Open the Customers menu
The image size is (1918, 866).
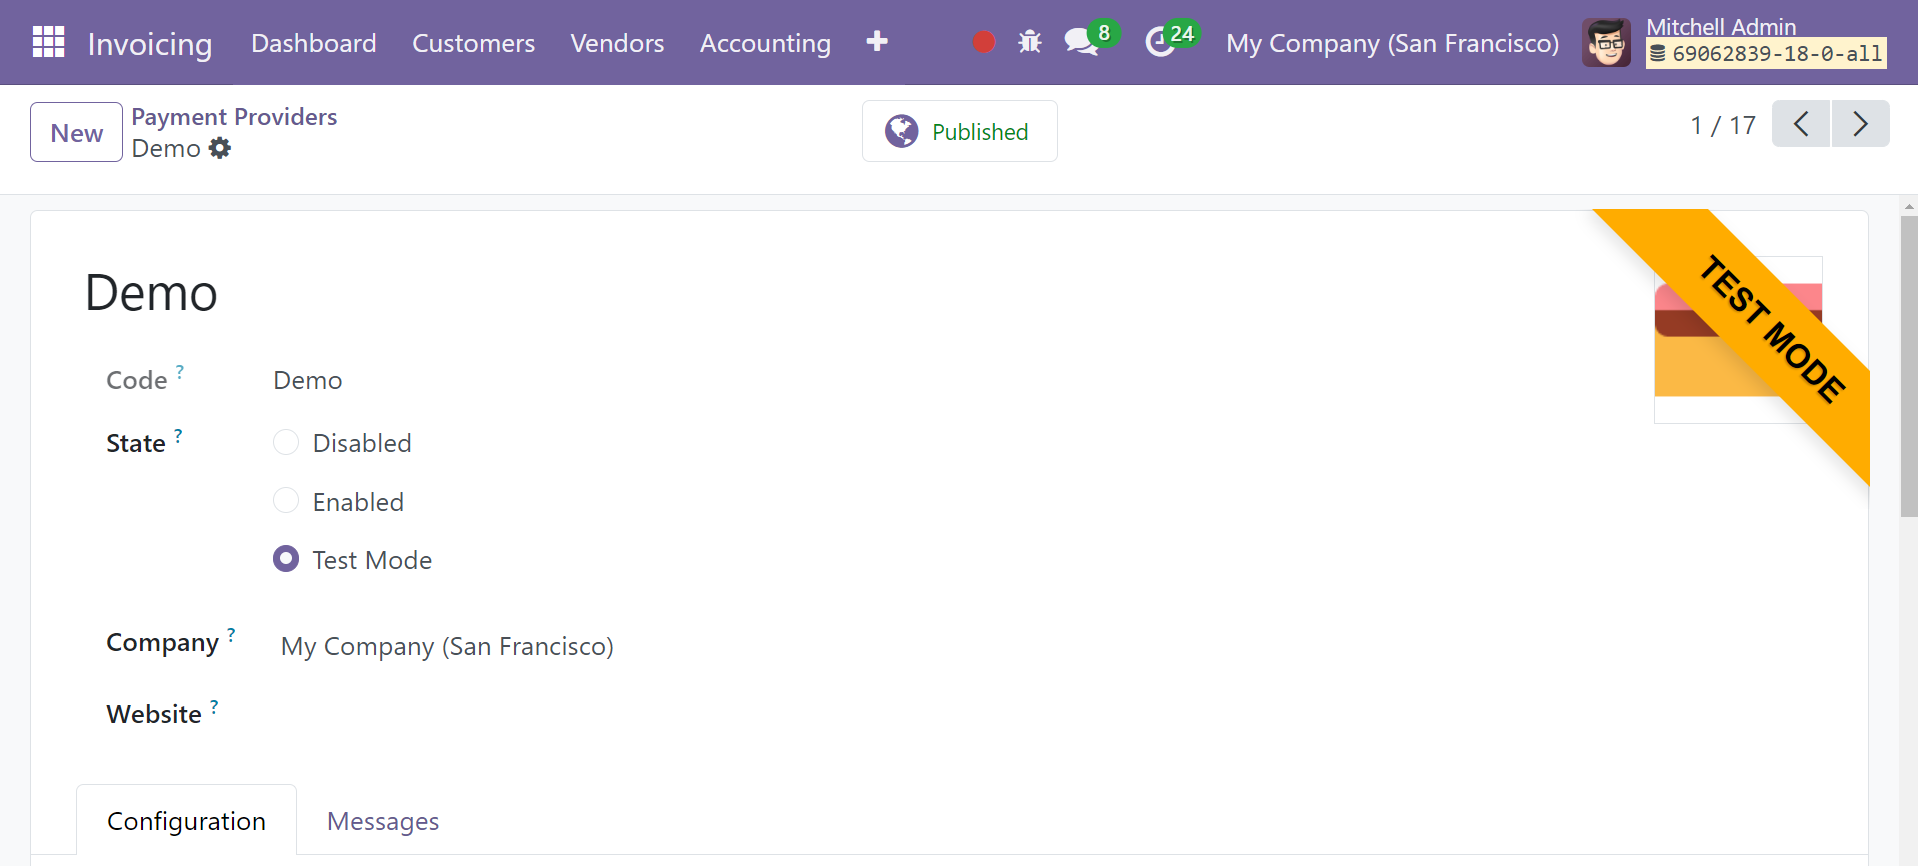(473, 43)
